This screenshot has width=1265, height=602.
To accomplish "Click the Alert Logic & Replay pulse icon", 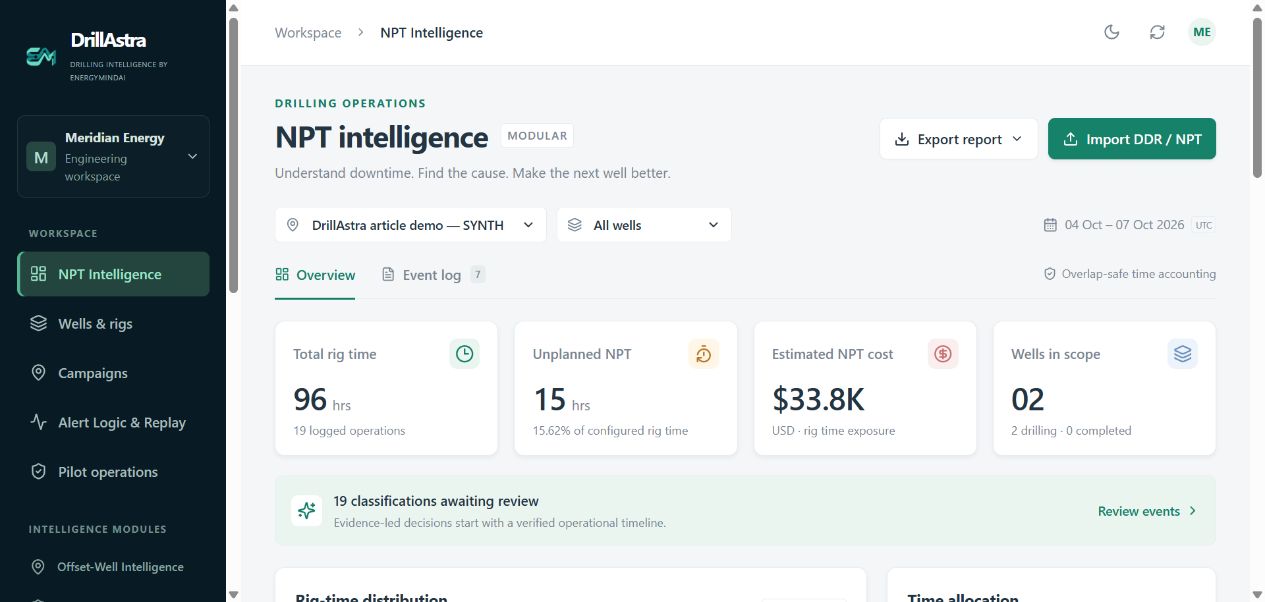I will (x=39, y=422).
